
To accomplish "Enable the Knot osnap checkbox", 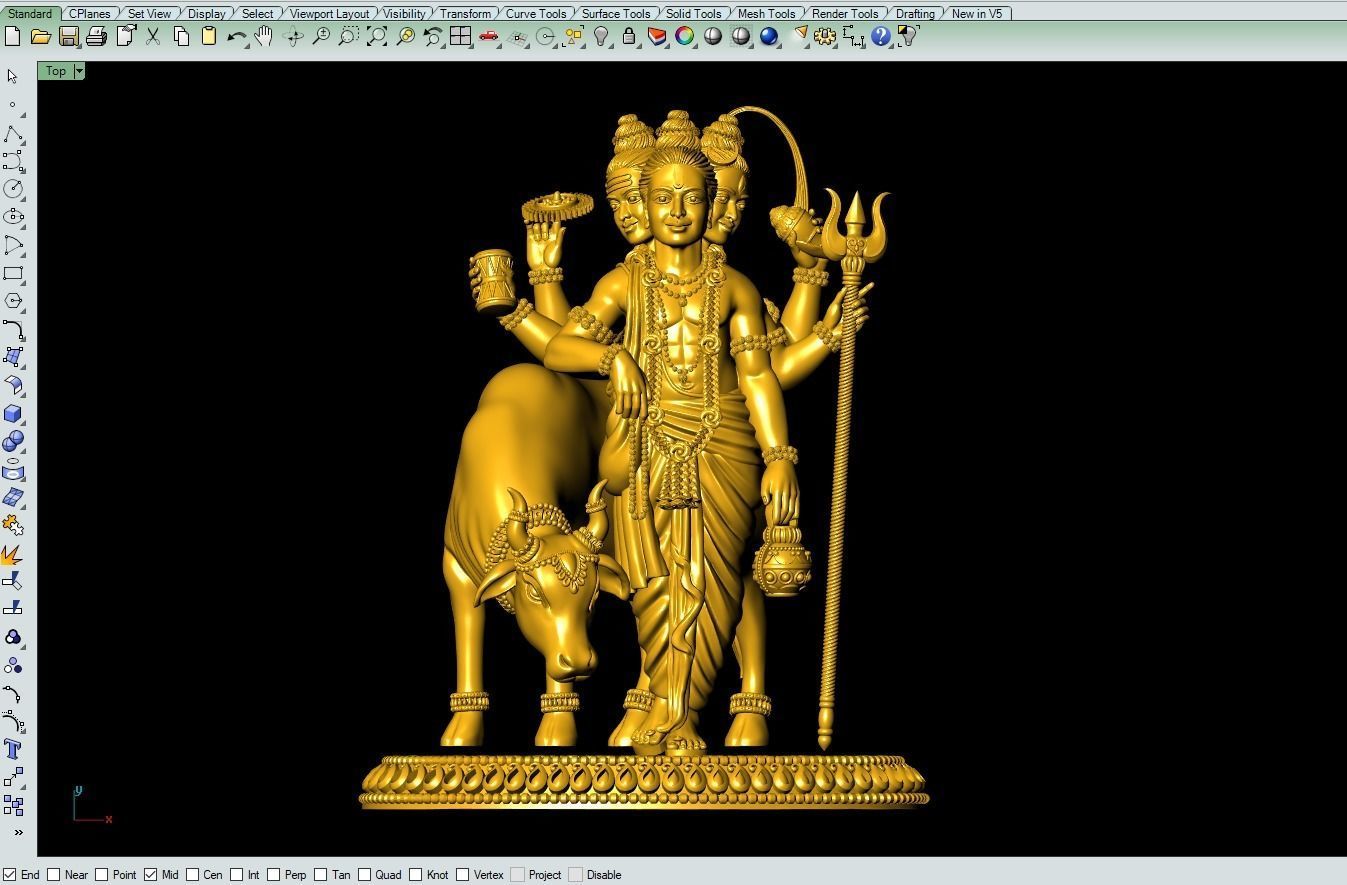I will click(x=416, y=874).
